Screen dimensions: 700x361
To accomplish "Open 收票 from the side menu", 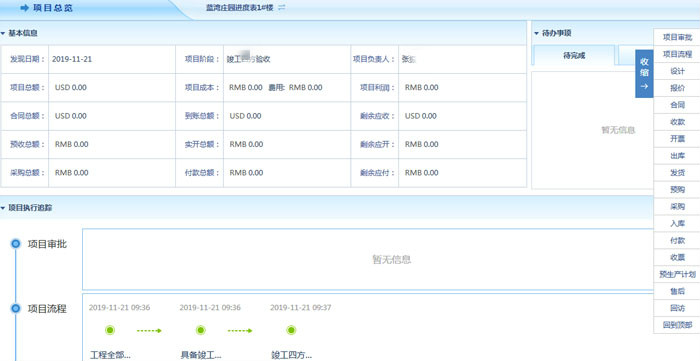I will [677, 257].
